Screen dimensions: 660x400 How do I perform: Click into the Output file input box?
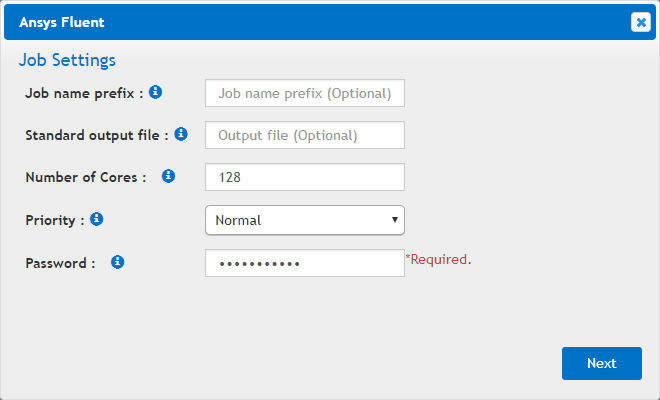click(x=304, y=135)
